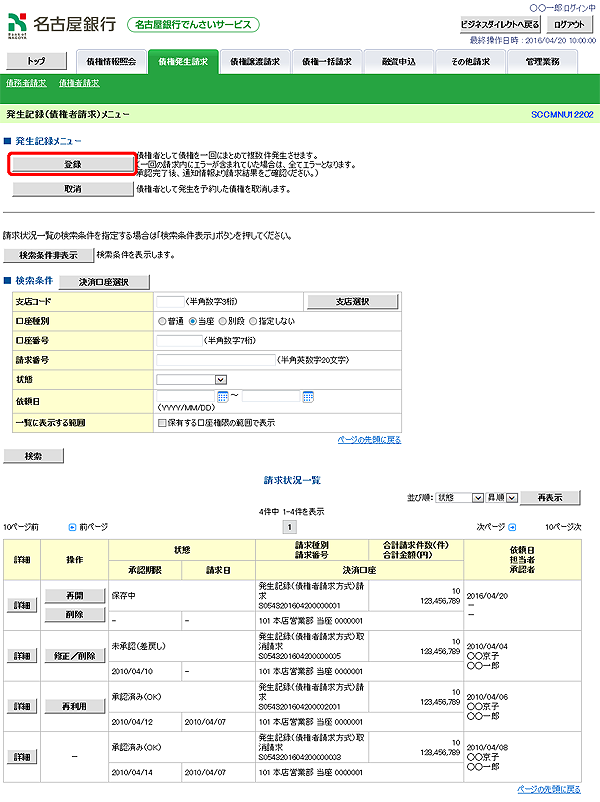The height and width of the screenshot is (802, 600).
Task: Switch to the 債権一括請求 tab
Action: pos(327,62)
